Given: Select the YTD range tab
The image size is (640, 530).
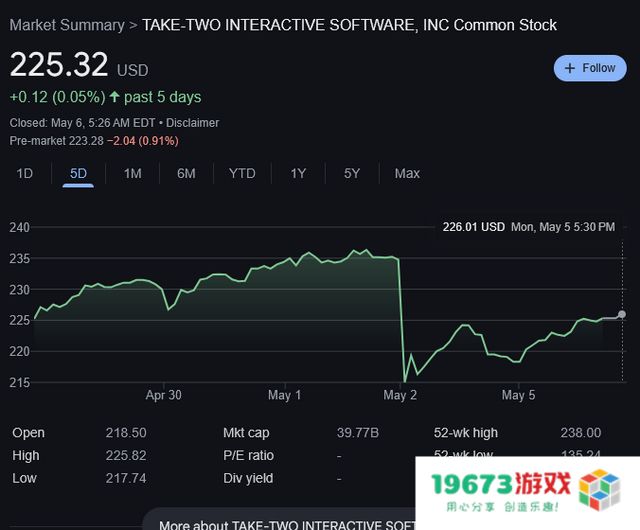Looking at the screenshot, I should pyautogui.click(x=242, y=174).
